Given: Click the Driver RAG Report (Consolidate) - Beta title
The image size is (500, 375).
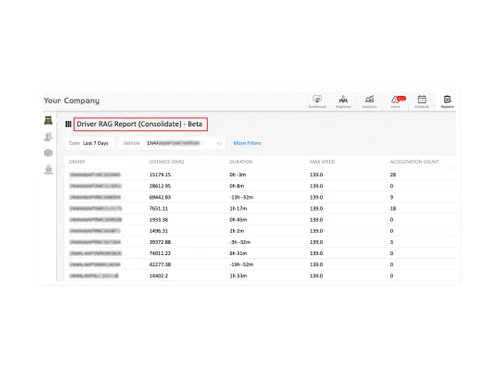Looking at the screenshot, I should pyautogui.click(x=140, y=124).
